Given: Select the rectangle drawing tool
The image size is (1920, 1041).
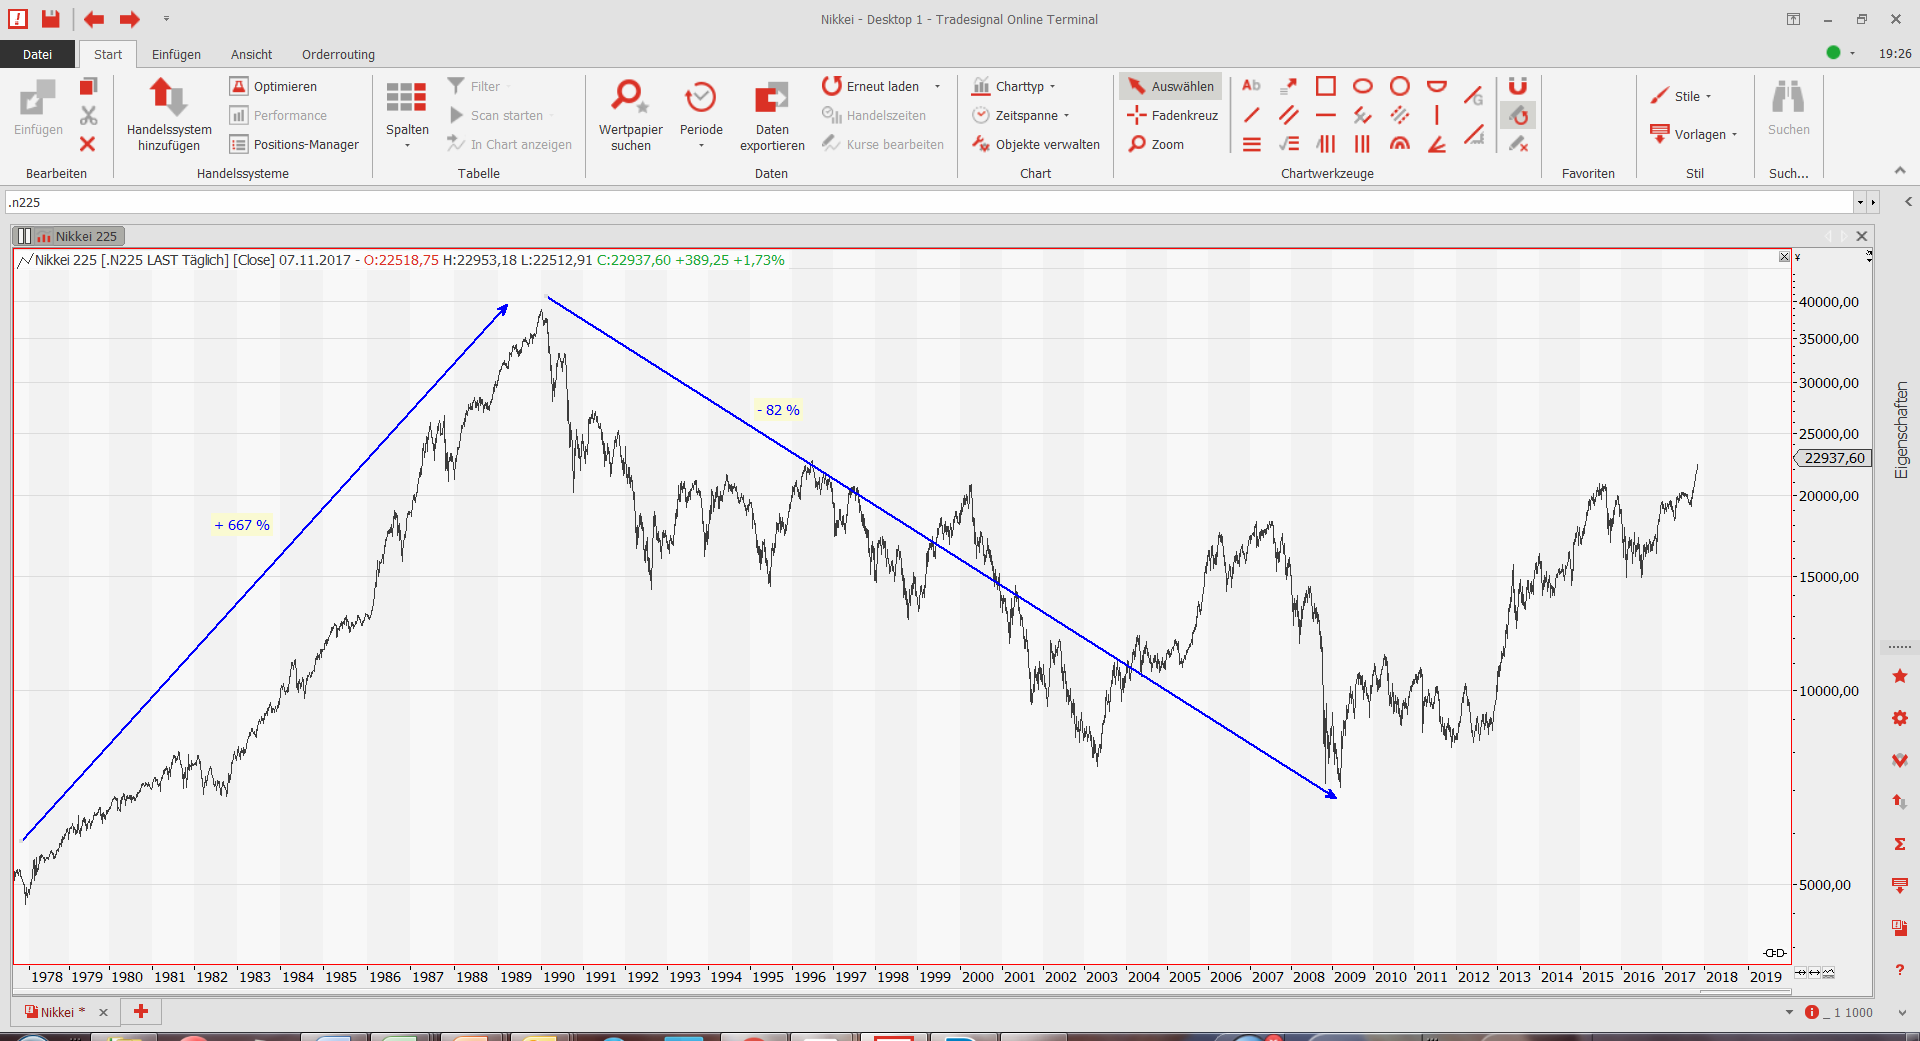Looking at the screenshot, I should (x=1325, y=86).
